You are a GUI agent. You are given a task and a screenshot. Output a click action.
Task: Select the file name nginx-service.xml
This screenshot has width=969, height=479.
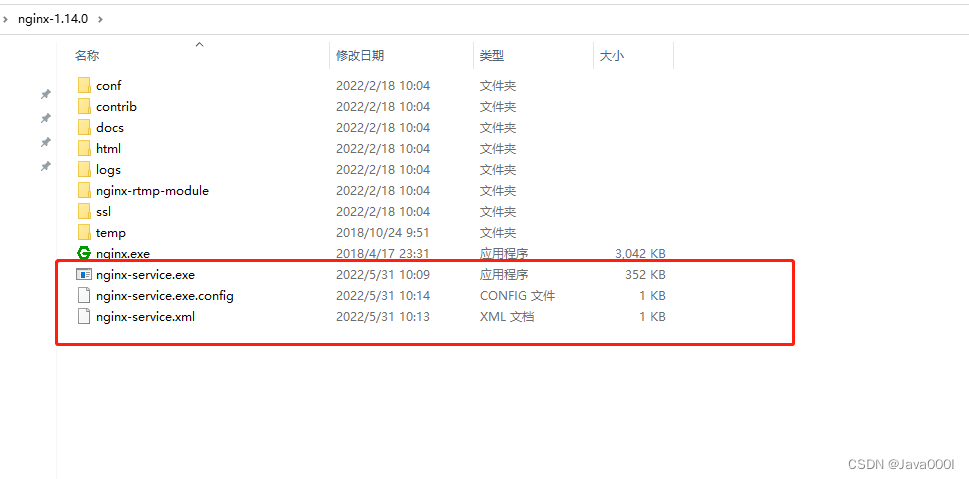pyautogui.click(x=146, y=317)
